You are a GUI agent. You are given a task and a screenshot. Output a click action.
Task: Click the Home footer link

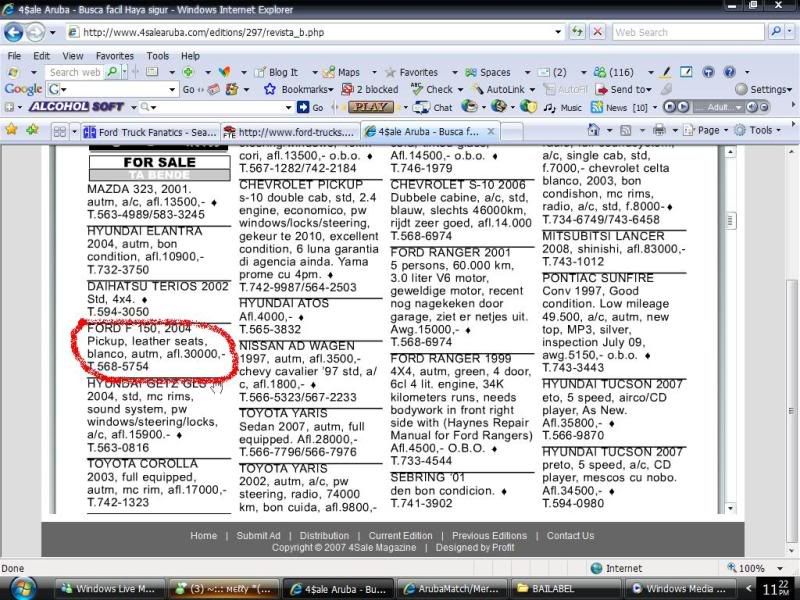[204, 536]
